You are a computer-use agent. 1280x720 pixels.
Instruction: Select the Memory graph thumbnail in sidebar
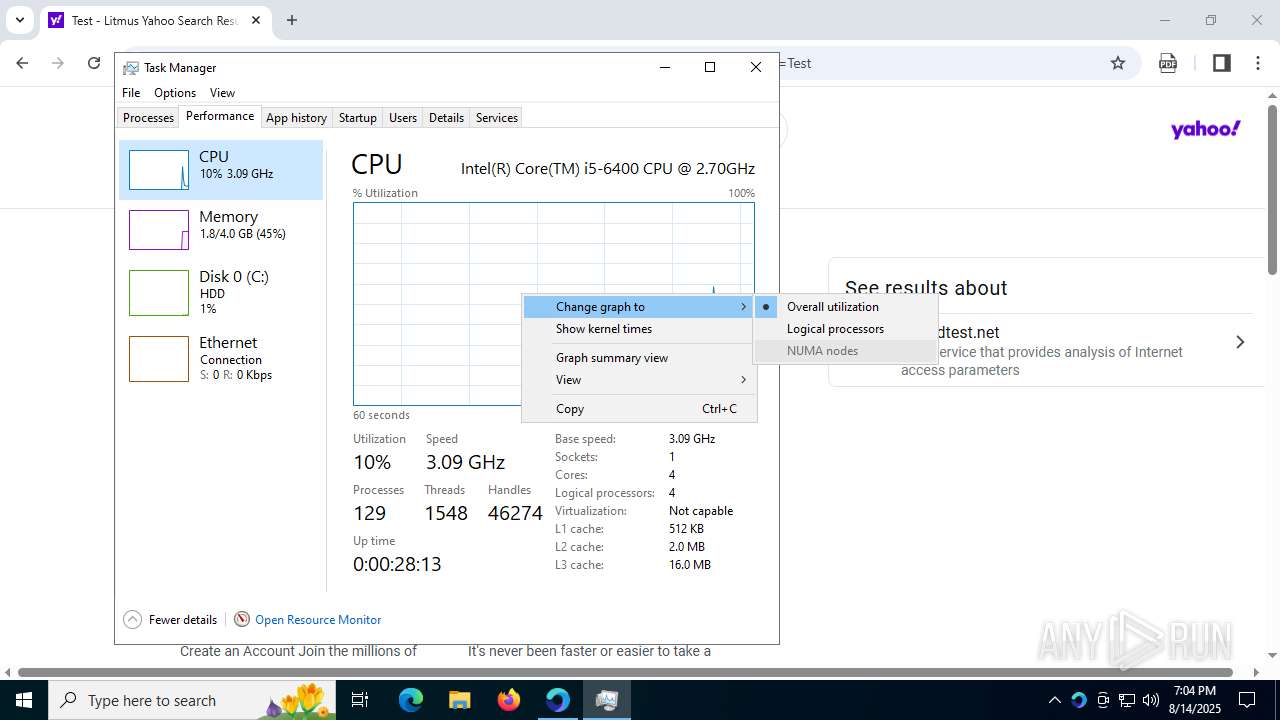pos(159,230)
